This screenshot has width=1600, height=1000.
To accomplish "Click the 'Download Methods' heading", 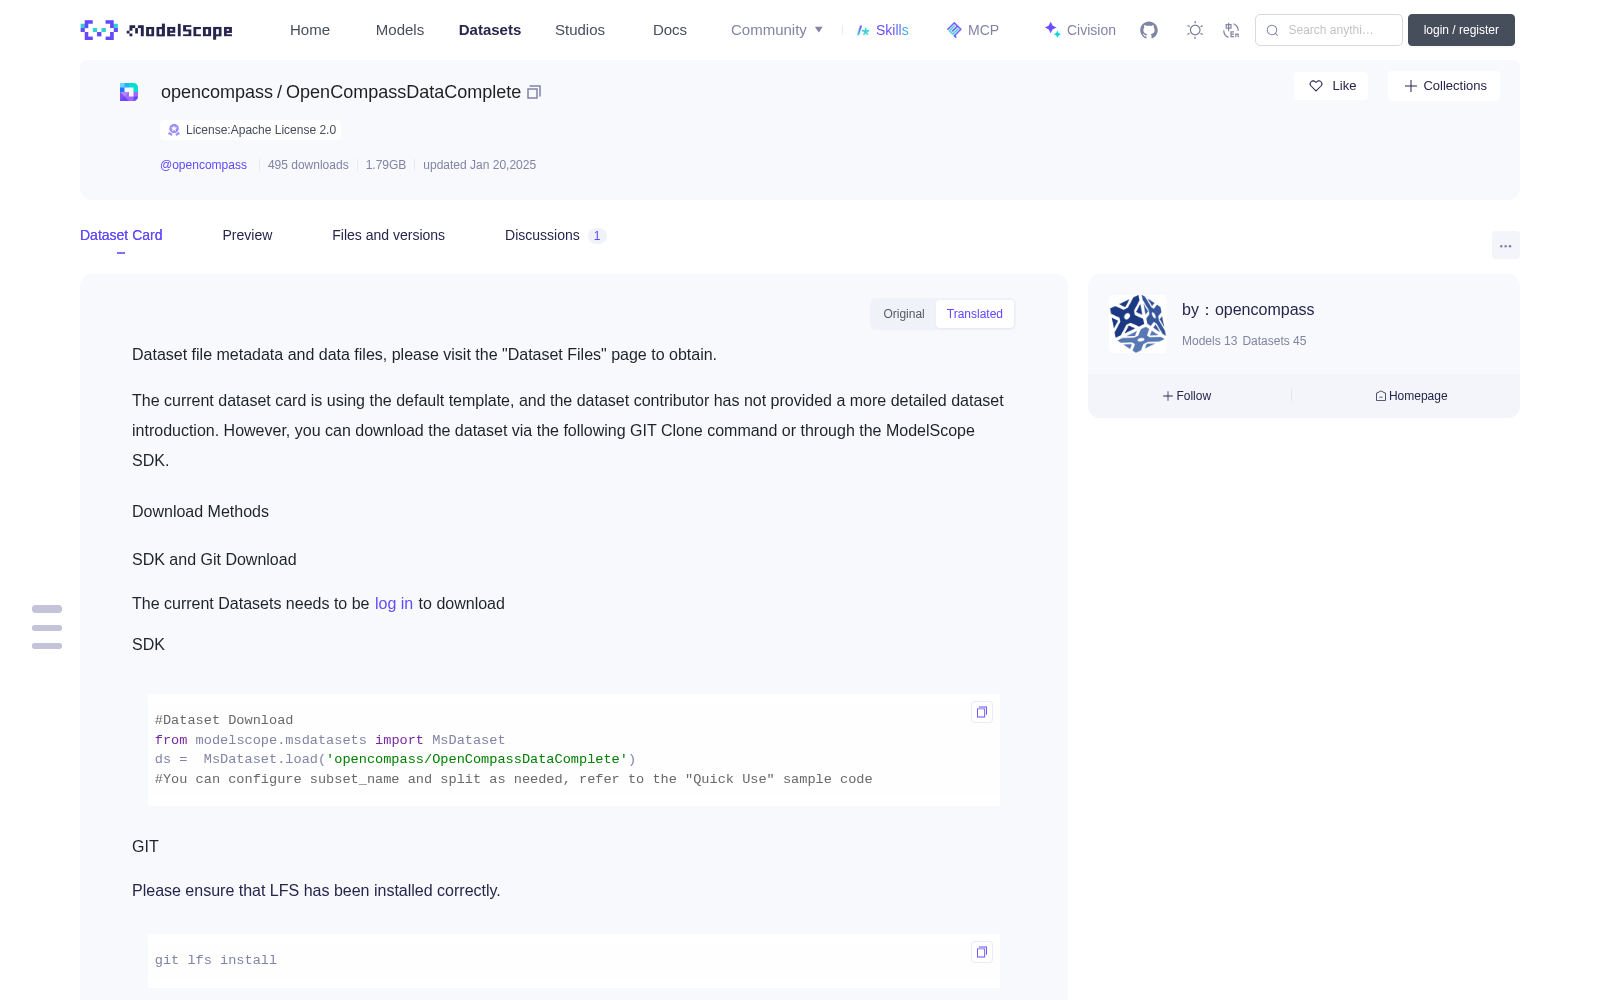I will pos(200,512).
